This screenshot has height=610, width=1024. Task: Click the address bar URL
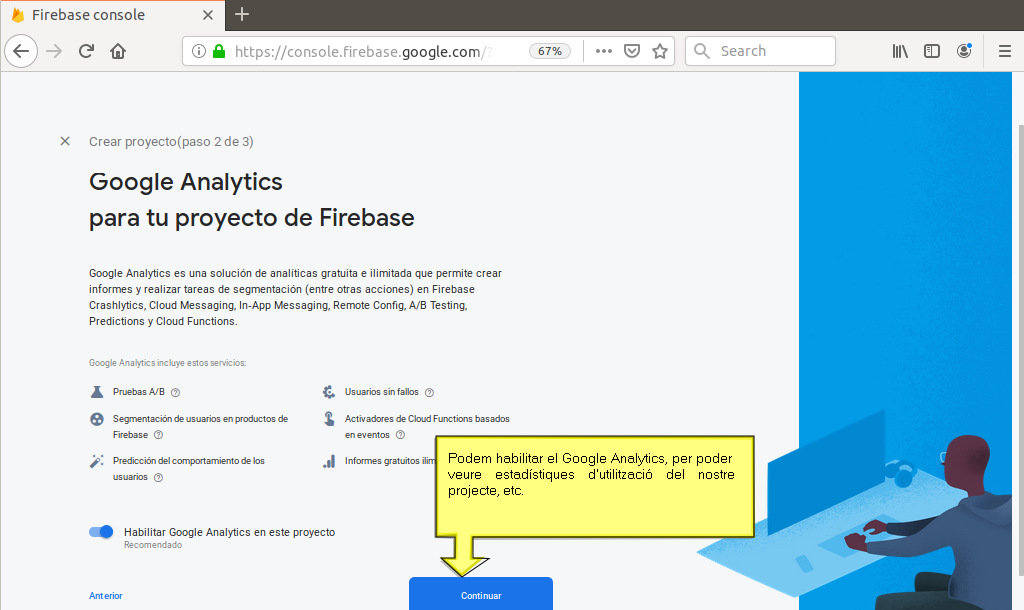(362, 52)
